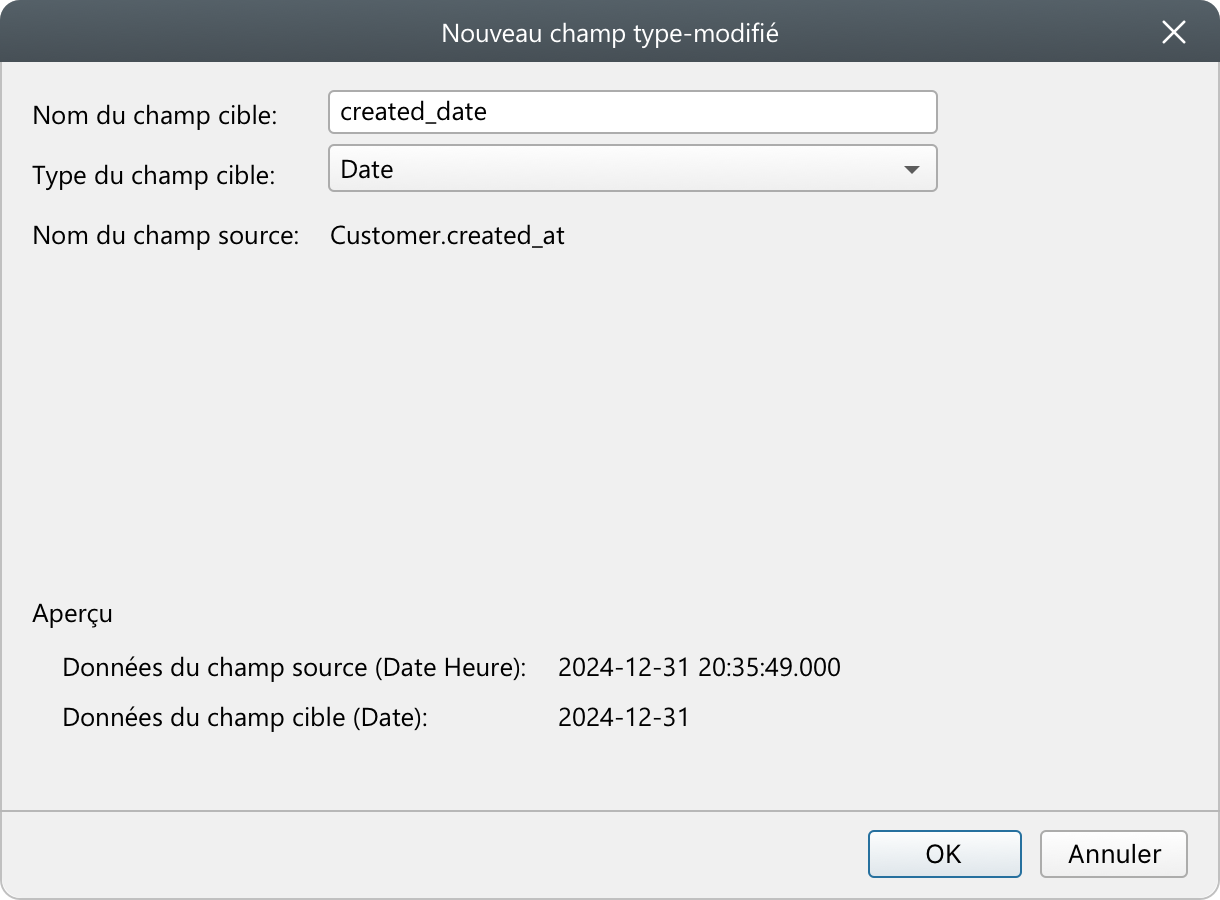1220x900 pixels.
Task: Click into the created_date name field
Action: coord(632,112)
